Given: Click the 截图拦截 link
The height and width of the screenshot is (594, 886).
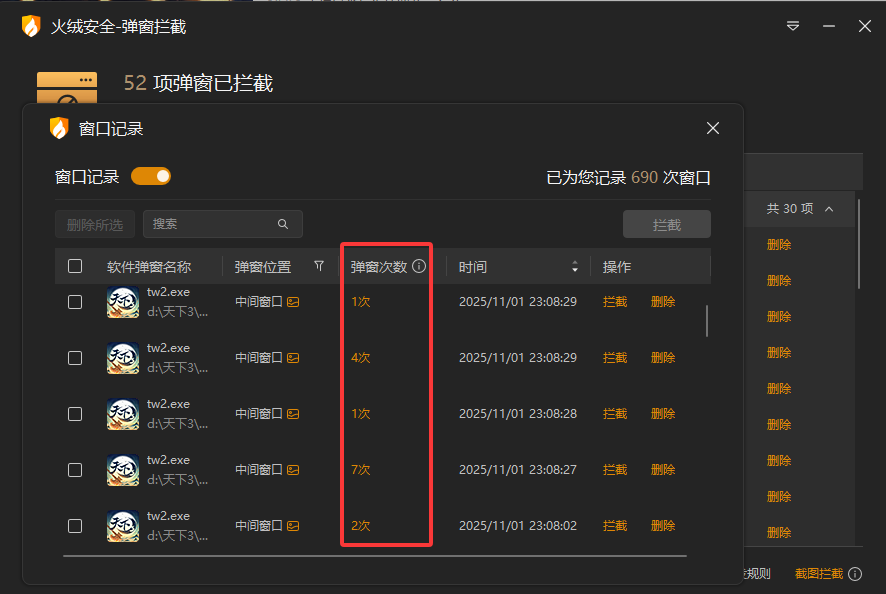Looking at the screenshot, I should 818,574.
